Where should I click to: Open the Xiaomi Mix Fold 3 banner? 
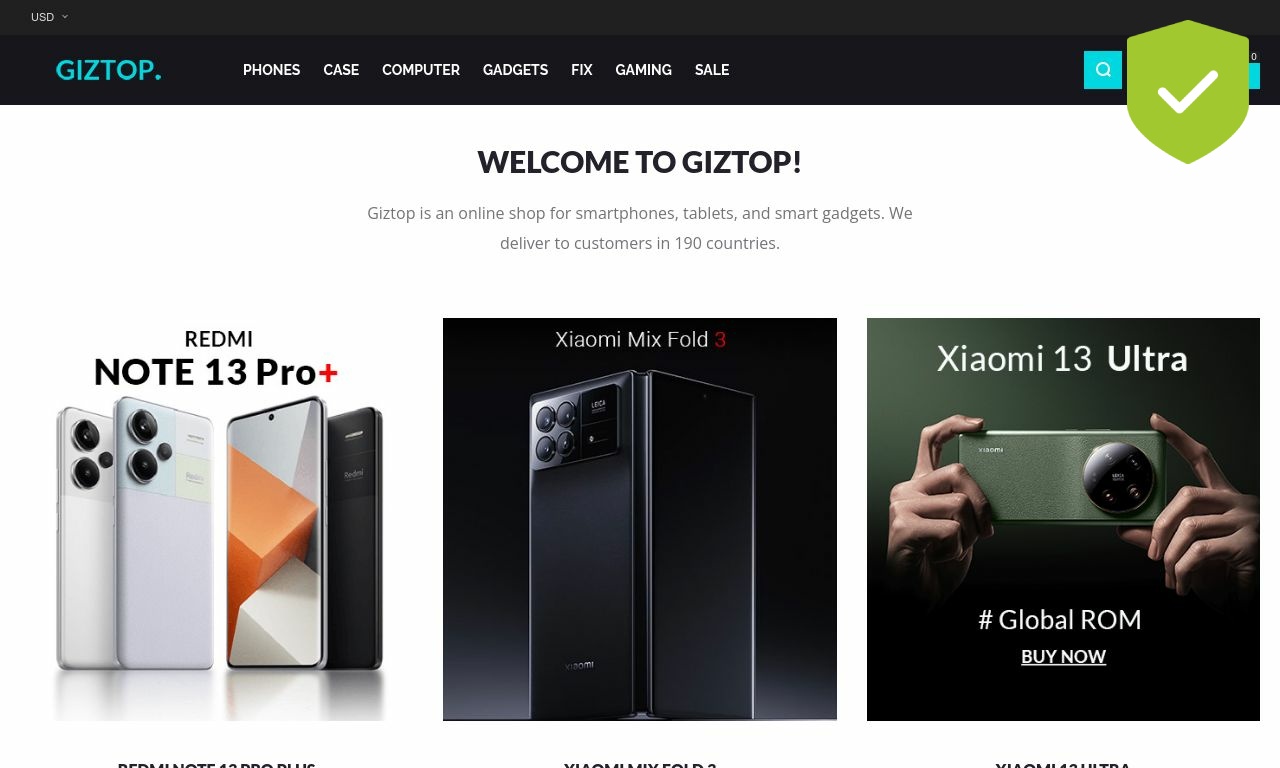[x=640, y=519]
